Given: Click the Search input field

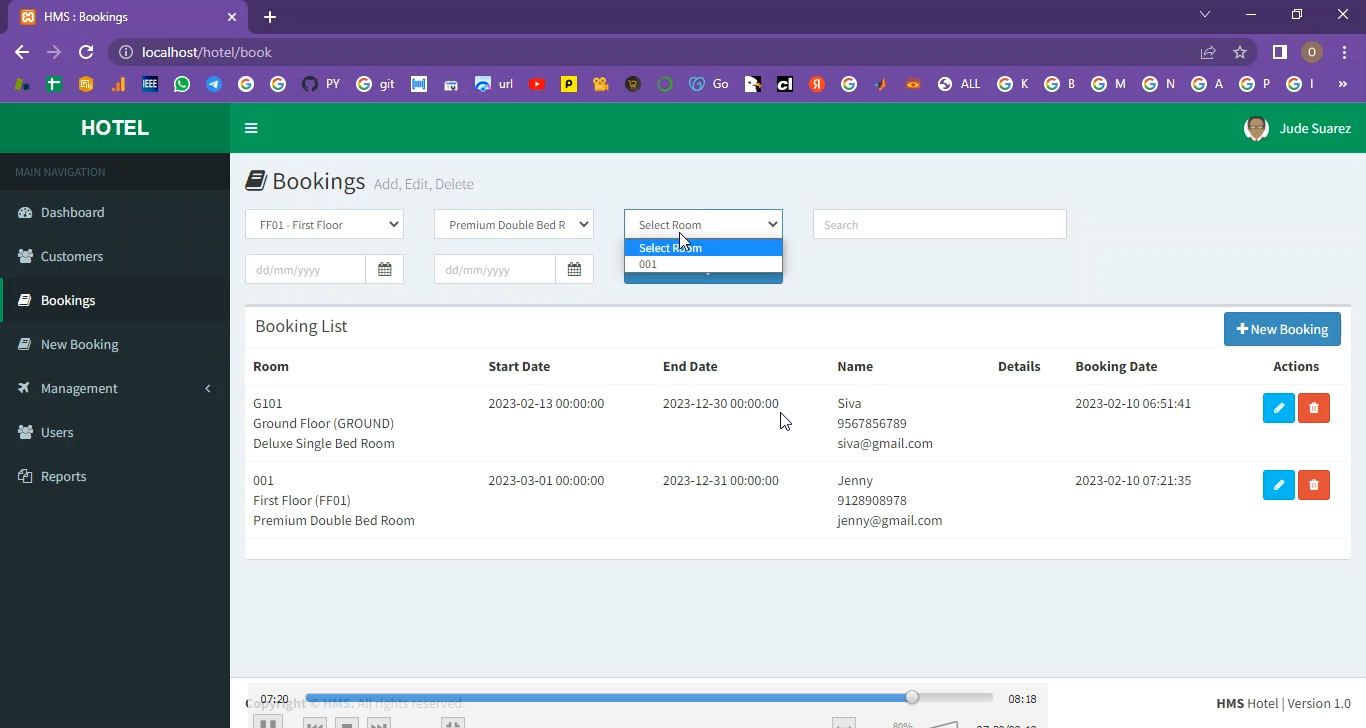Looking at the screenshot, I should (x=939, y=224).
